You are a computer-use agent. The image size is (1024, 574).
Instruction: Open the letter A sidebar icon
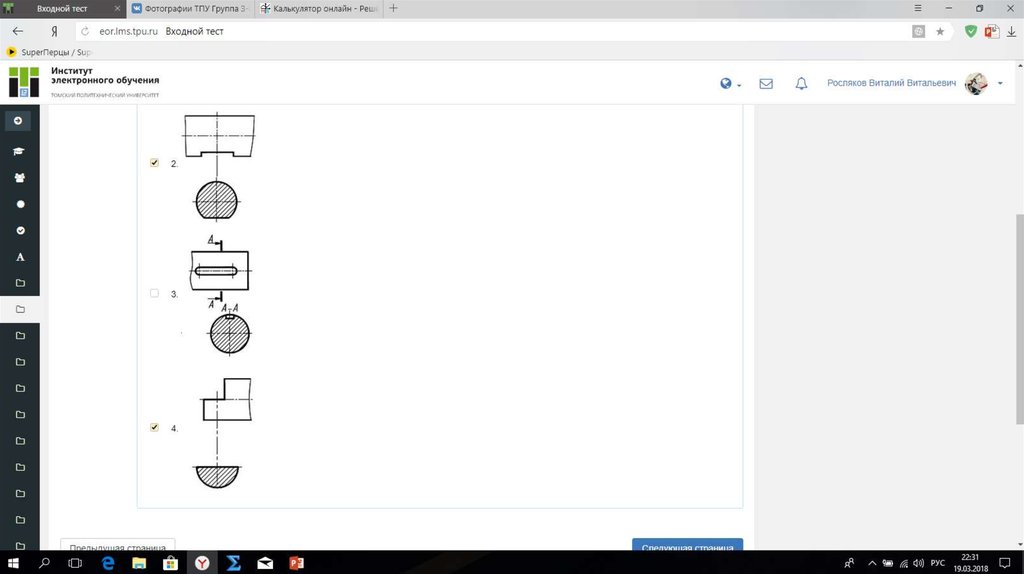click(x=20, y=257)
